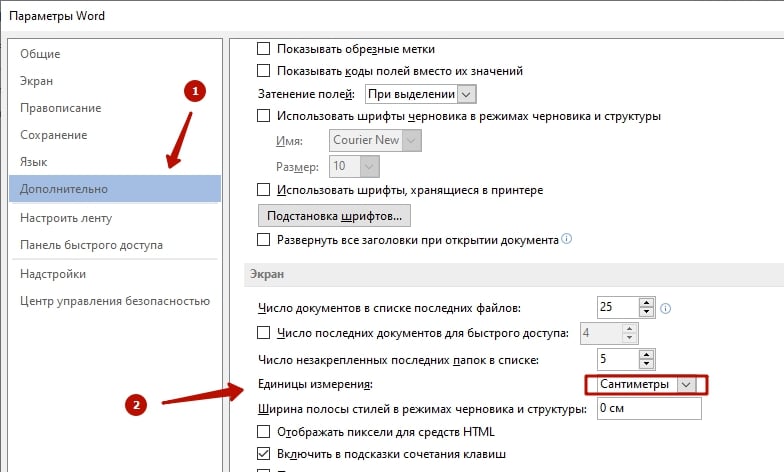Click info icon next to Развернуть все заголовки
The image size is (784, 472).
point(566,238)
